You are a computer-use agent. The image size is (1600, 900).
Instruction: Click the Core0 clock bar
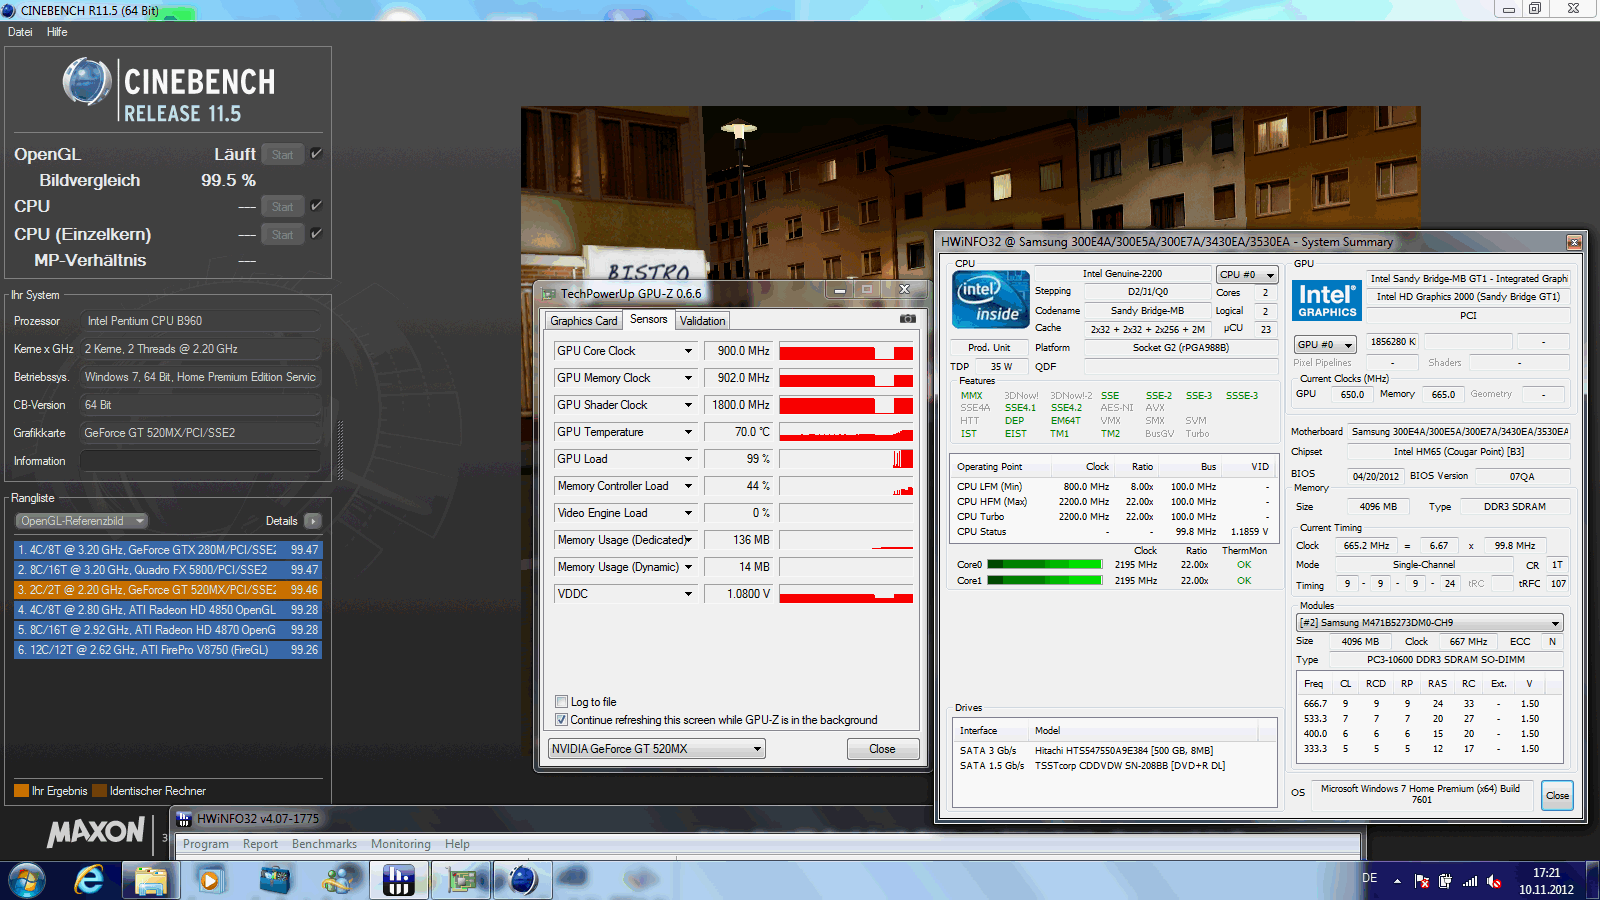click(x=1045, y=565)
